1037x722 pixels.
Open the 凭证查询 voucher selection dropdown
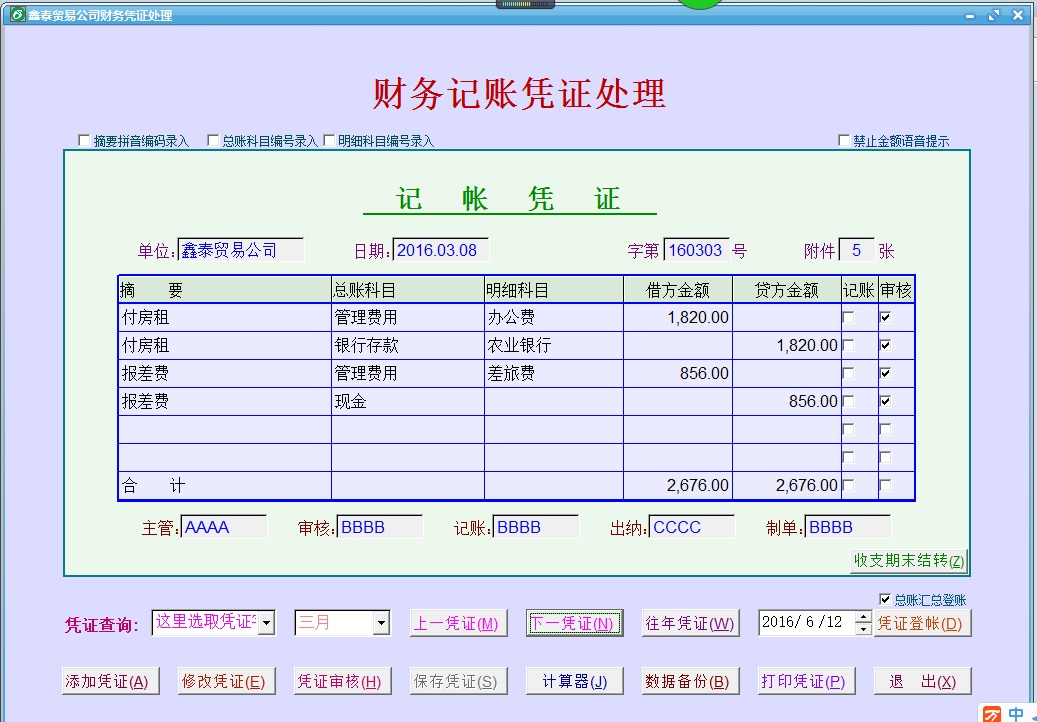267,622
